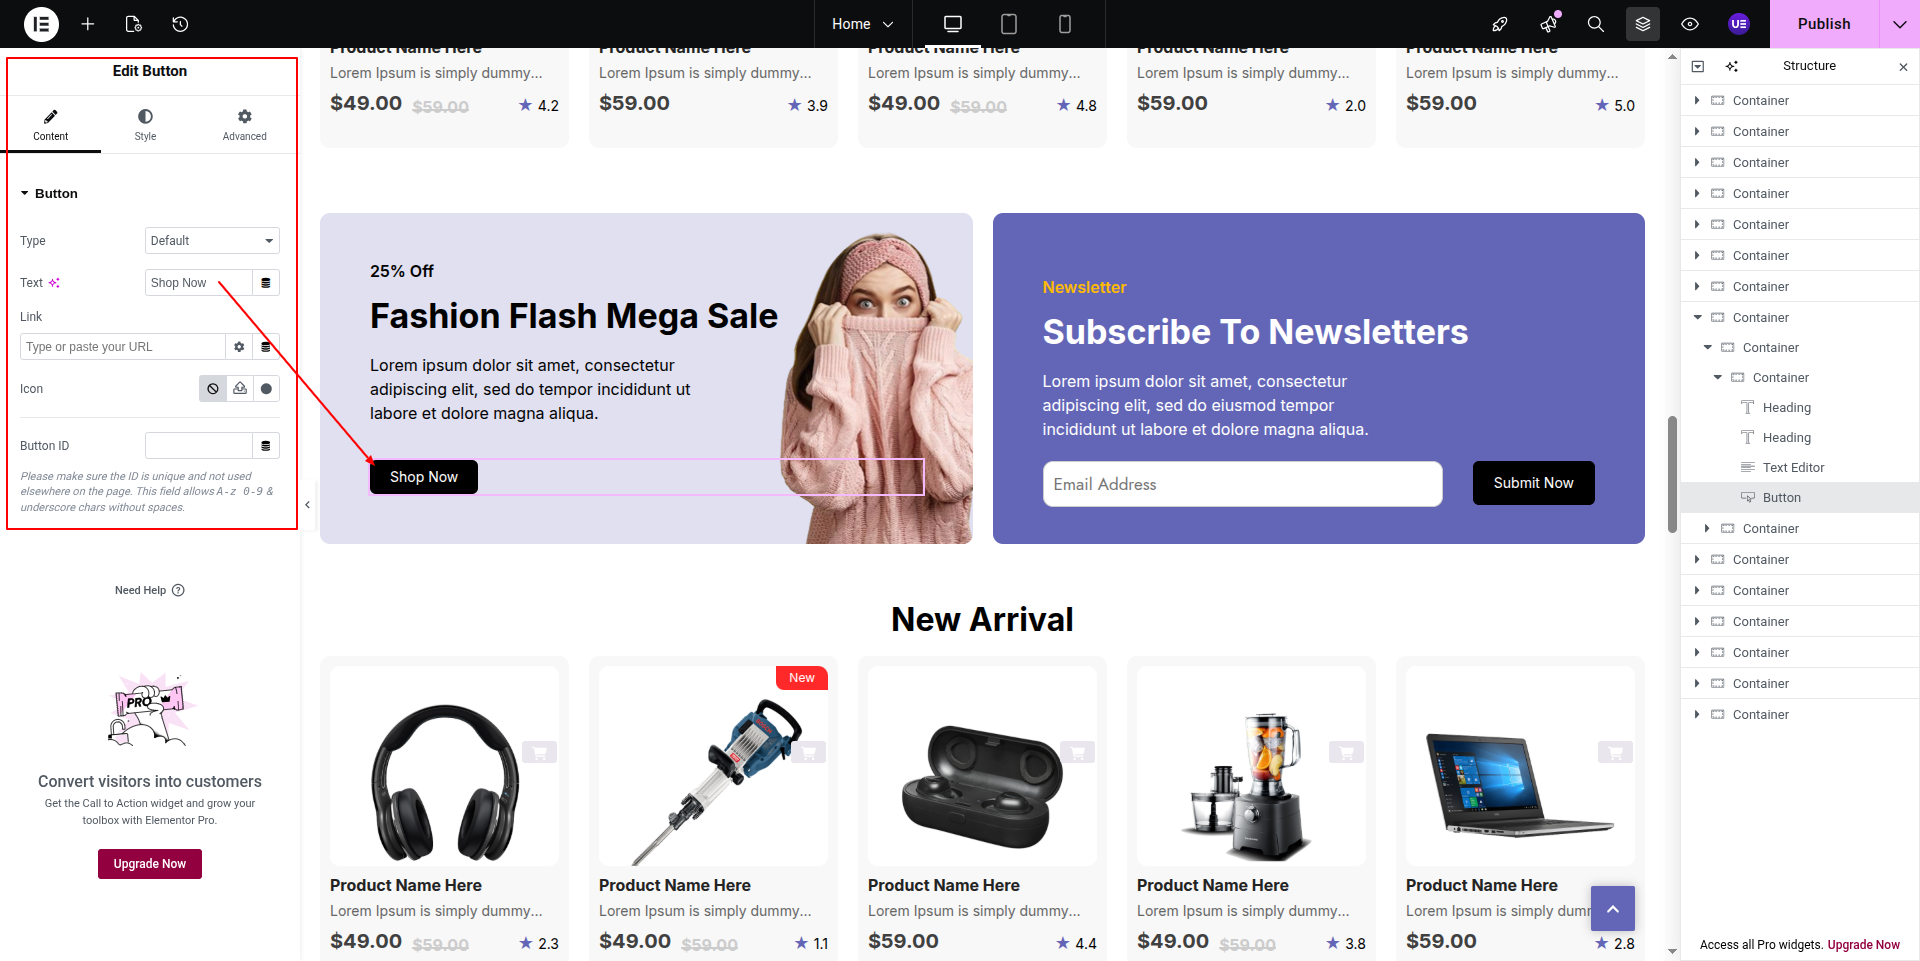Toggle the Structure layers icon

(1643, 24)
